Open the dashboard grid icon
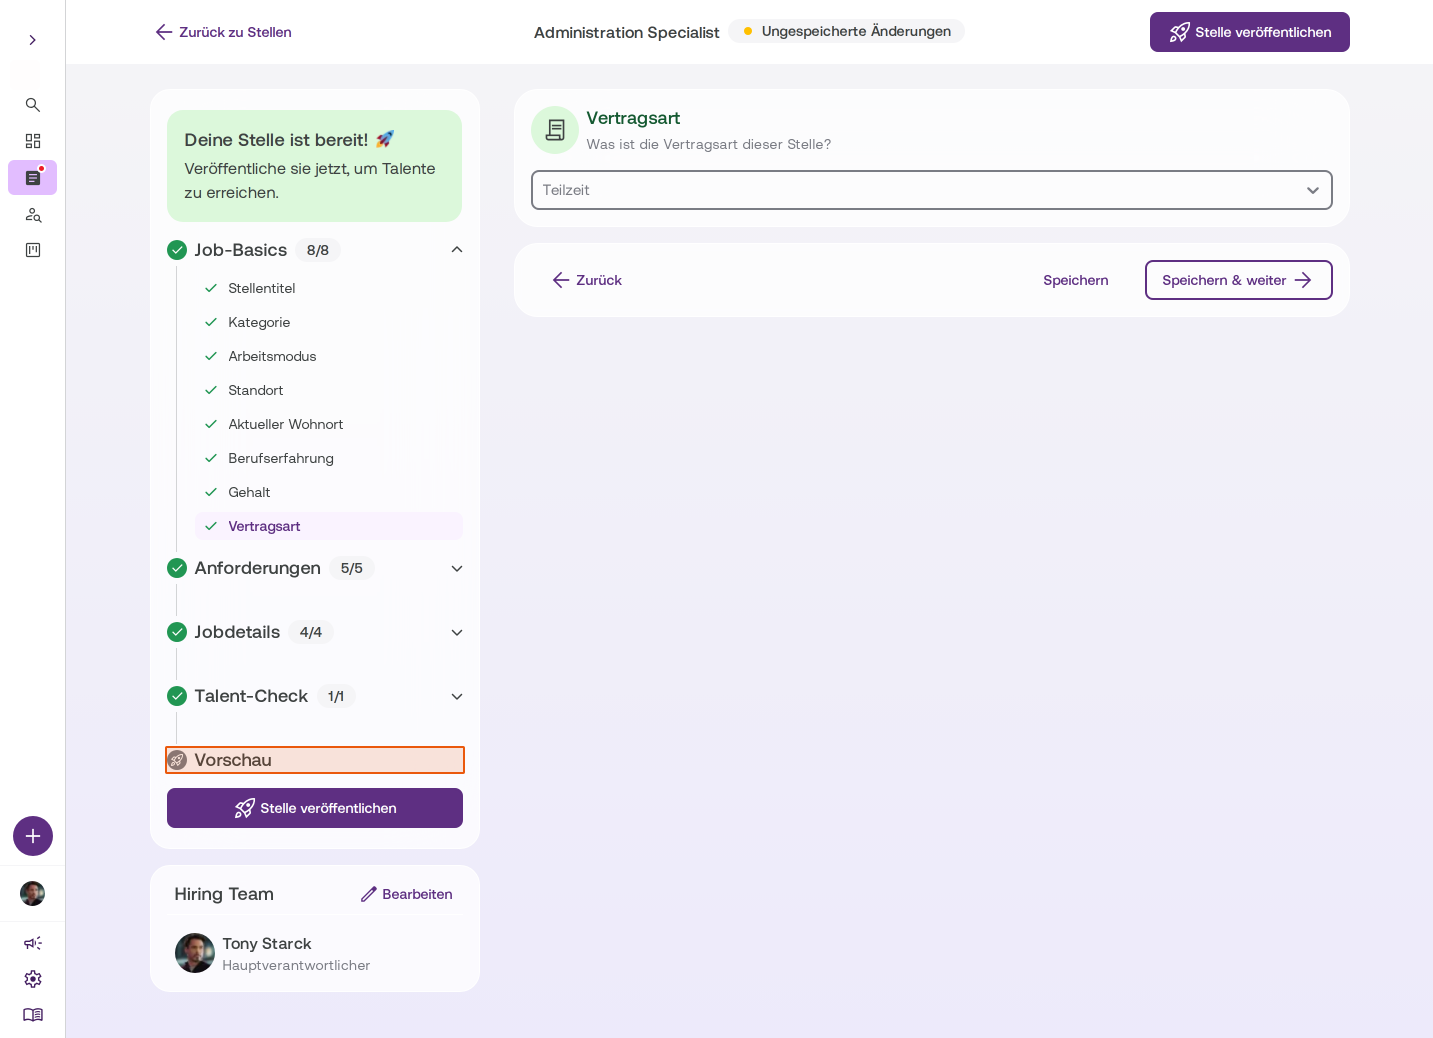This screenshot has height=1038, width=1433. pyautogui.click(x=32, y=141)
